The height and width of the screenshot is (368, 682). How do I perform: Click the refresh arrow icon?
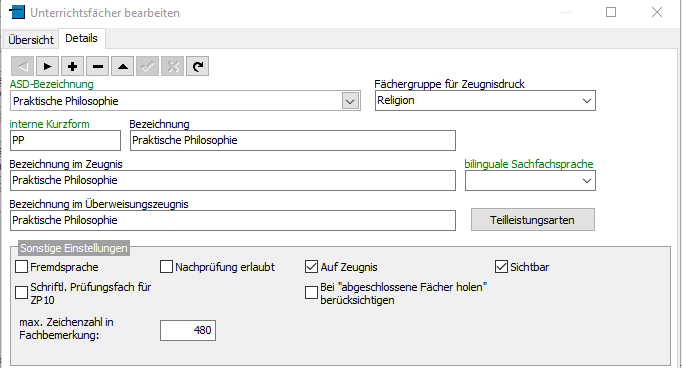coord(198,67)
